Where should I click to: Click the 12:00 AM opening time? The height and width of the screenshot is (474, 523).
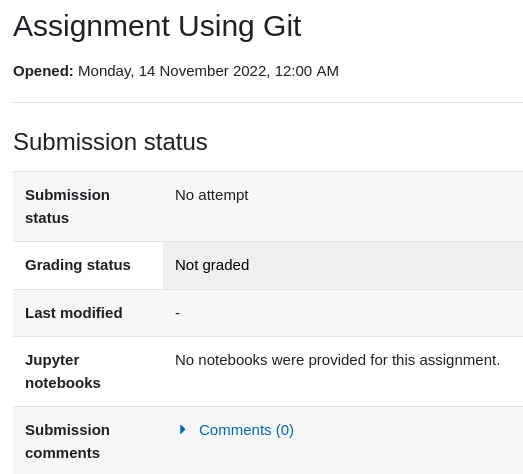coord(307,71)
